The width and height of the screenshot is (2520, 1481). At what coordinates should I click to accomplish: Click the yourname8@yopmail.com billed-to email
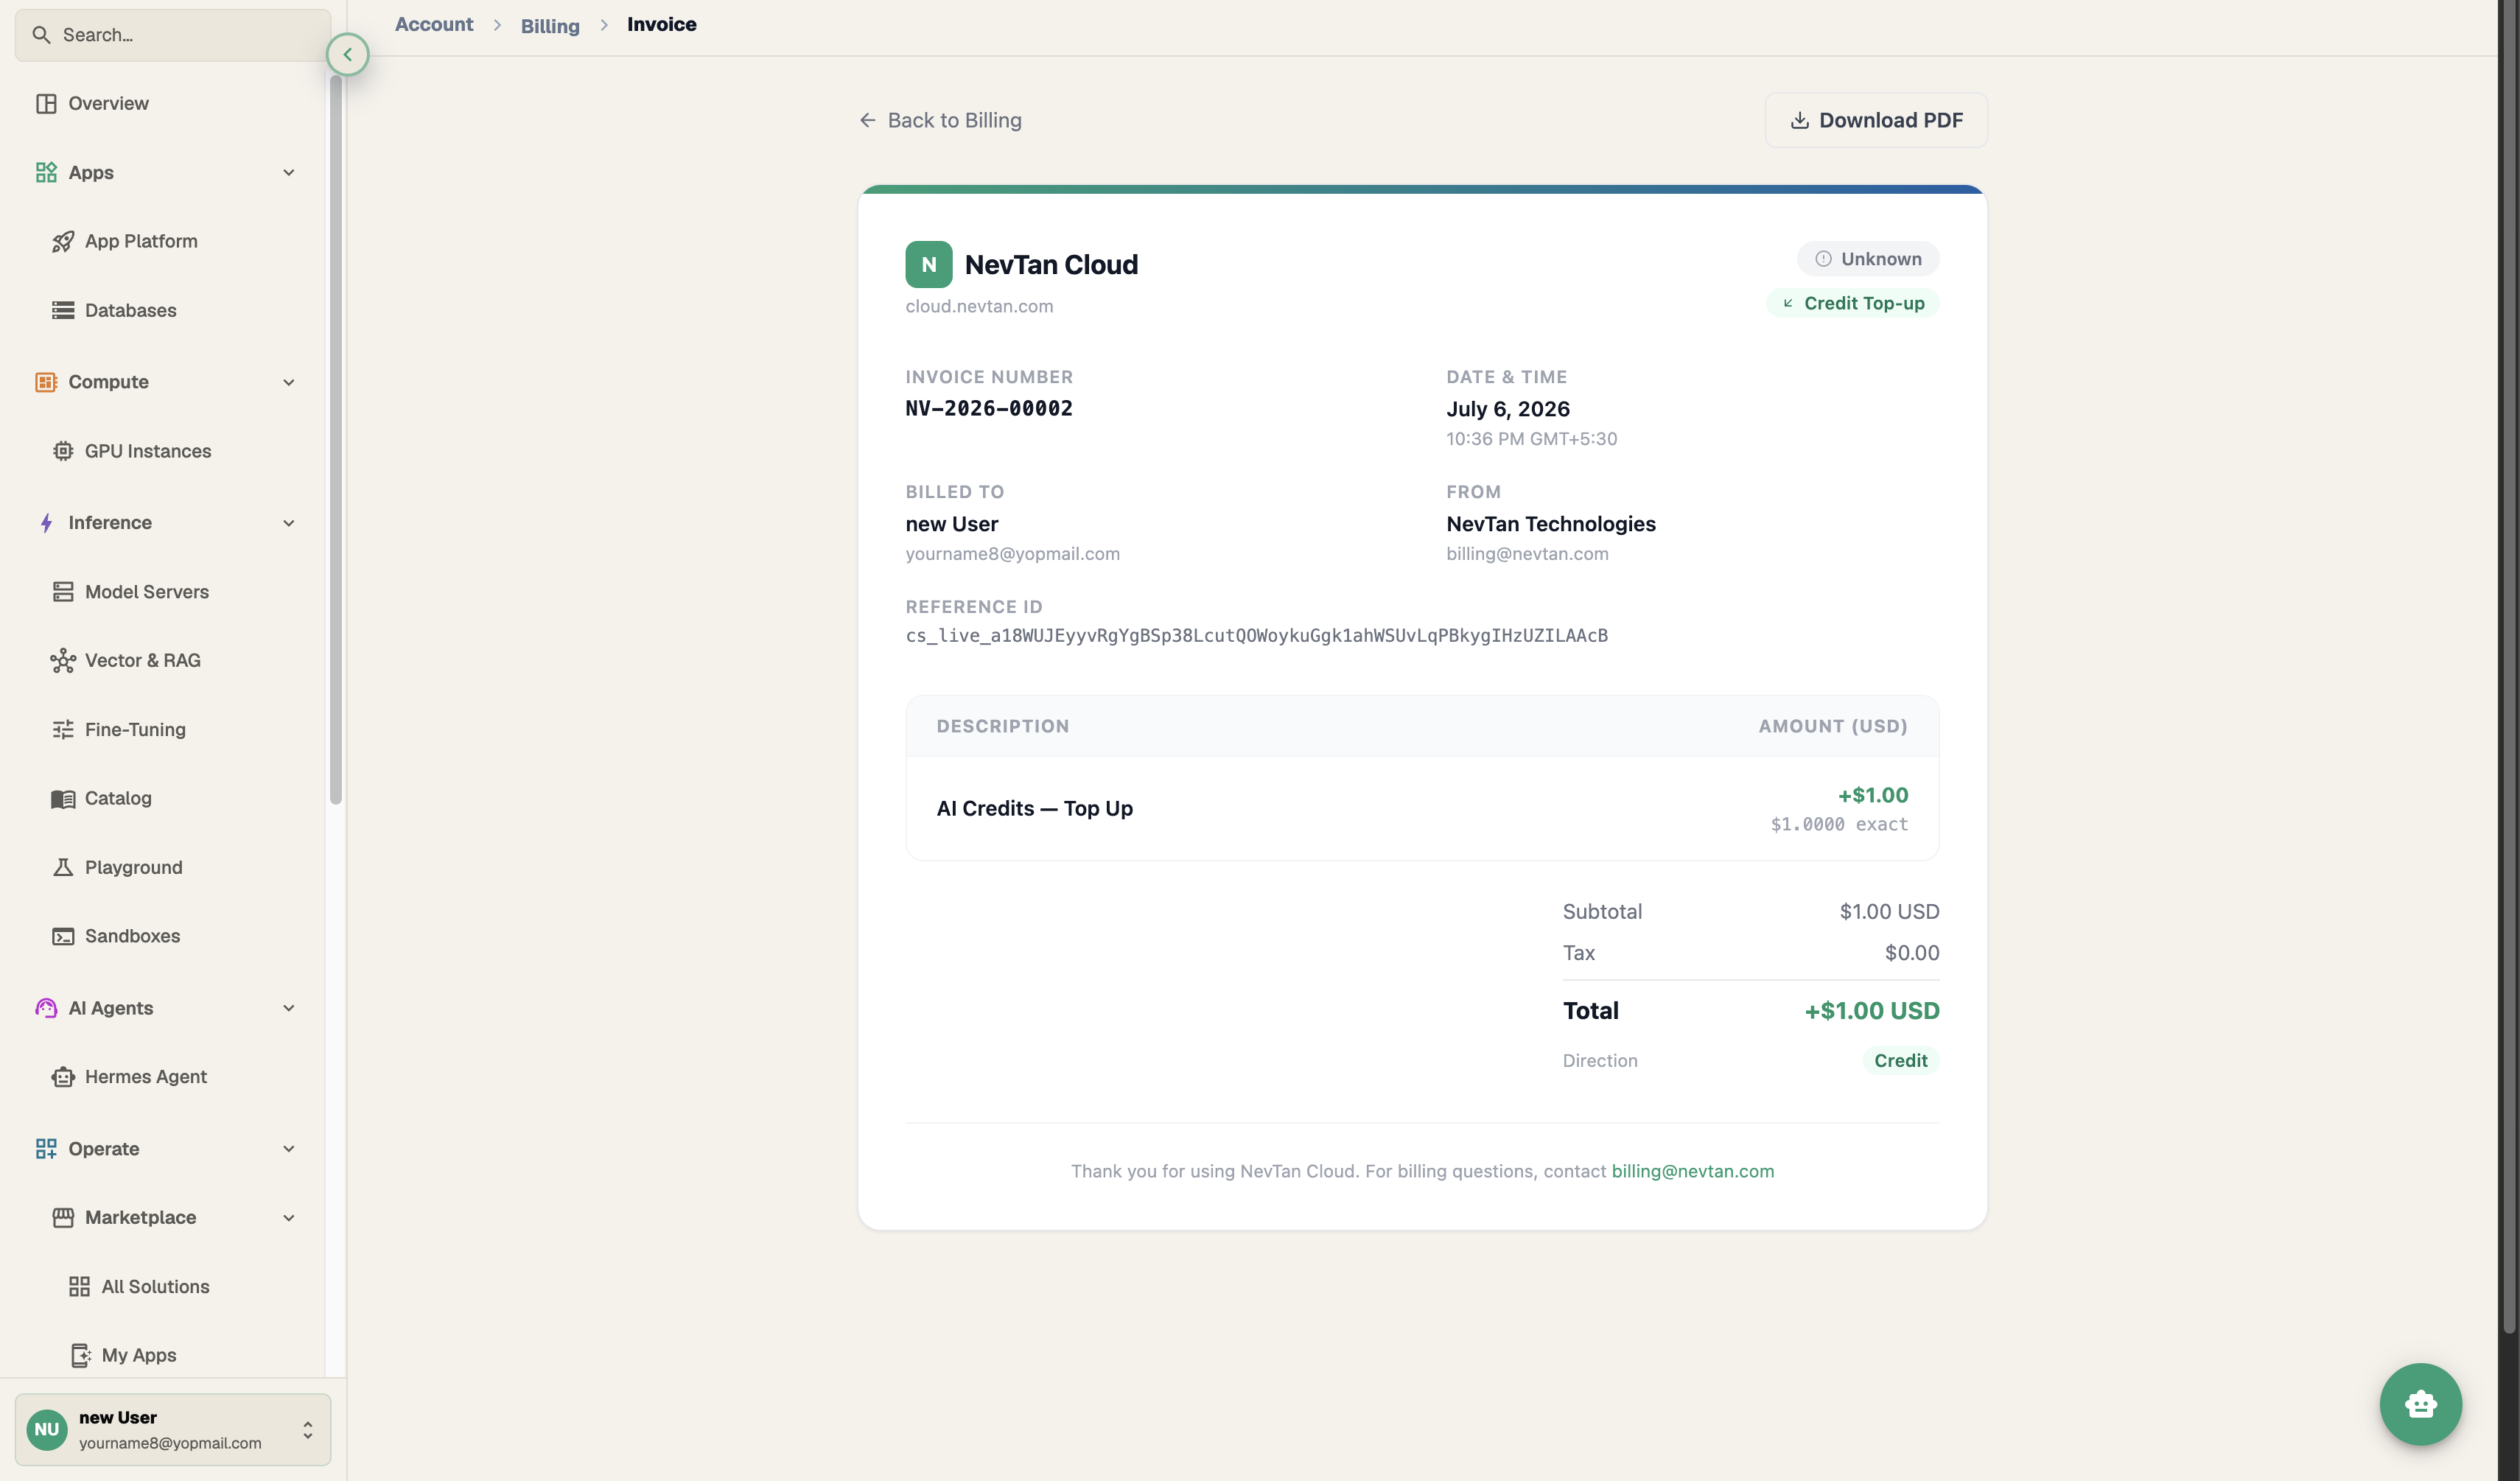point(1012,553)
